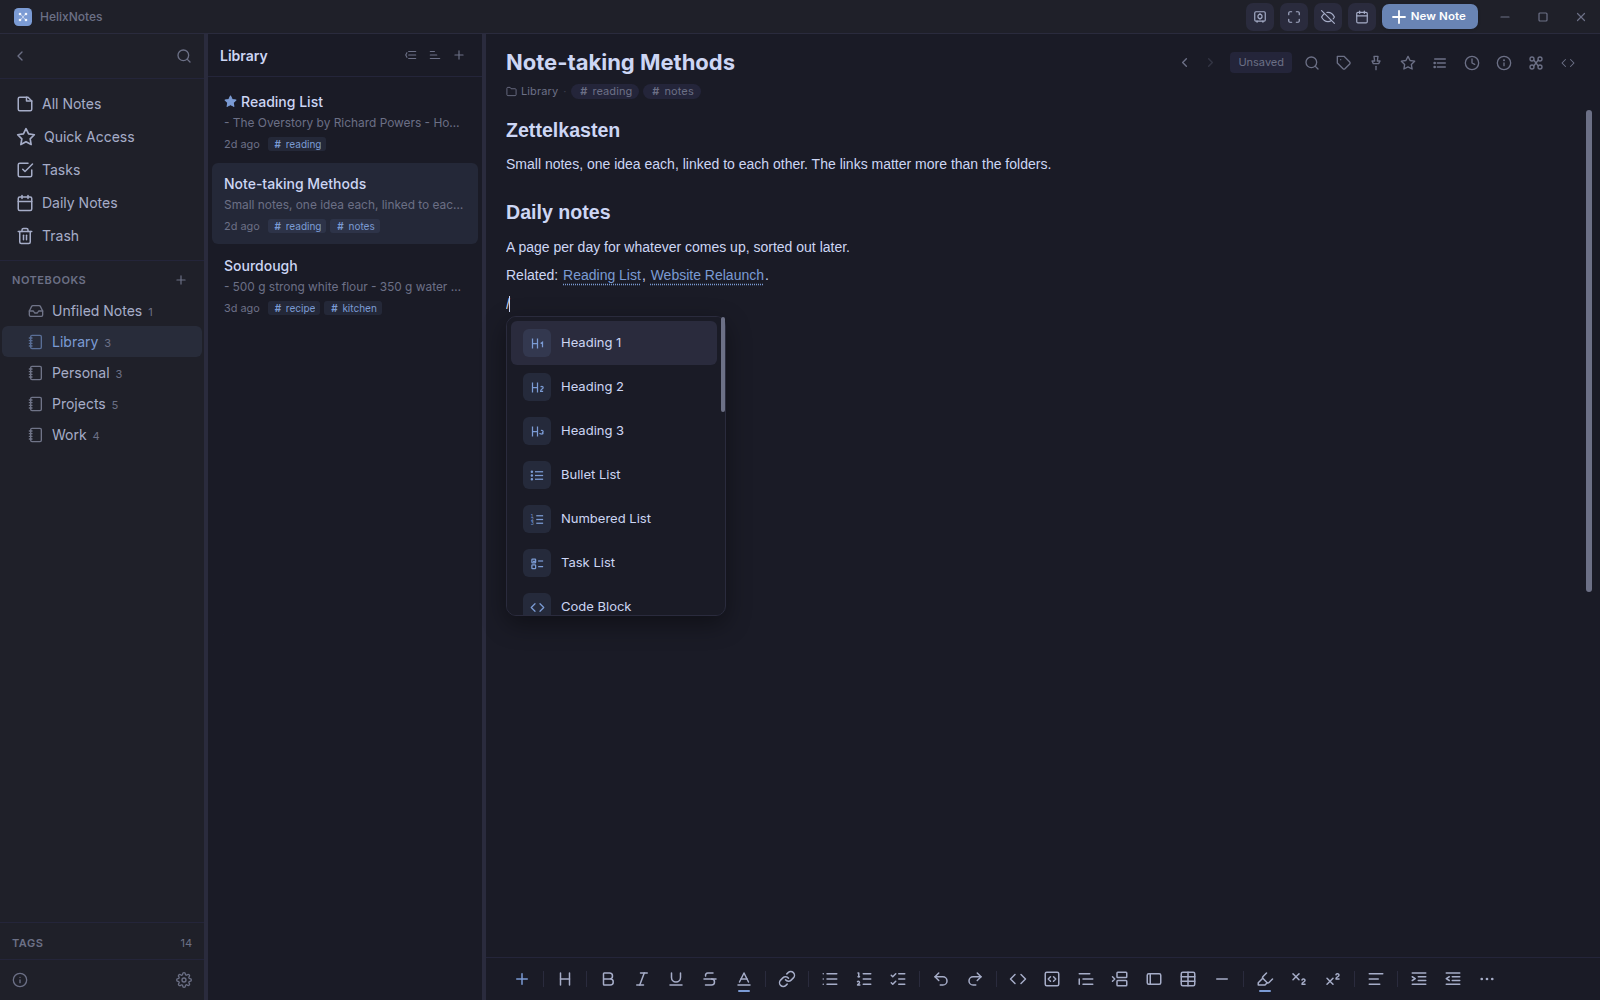Toggle fullscreen focus mode in the title bar

(x=1294, y=17)
